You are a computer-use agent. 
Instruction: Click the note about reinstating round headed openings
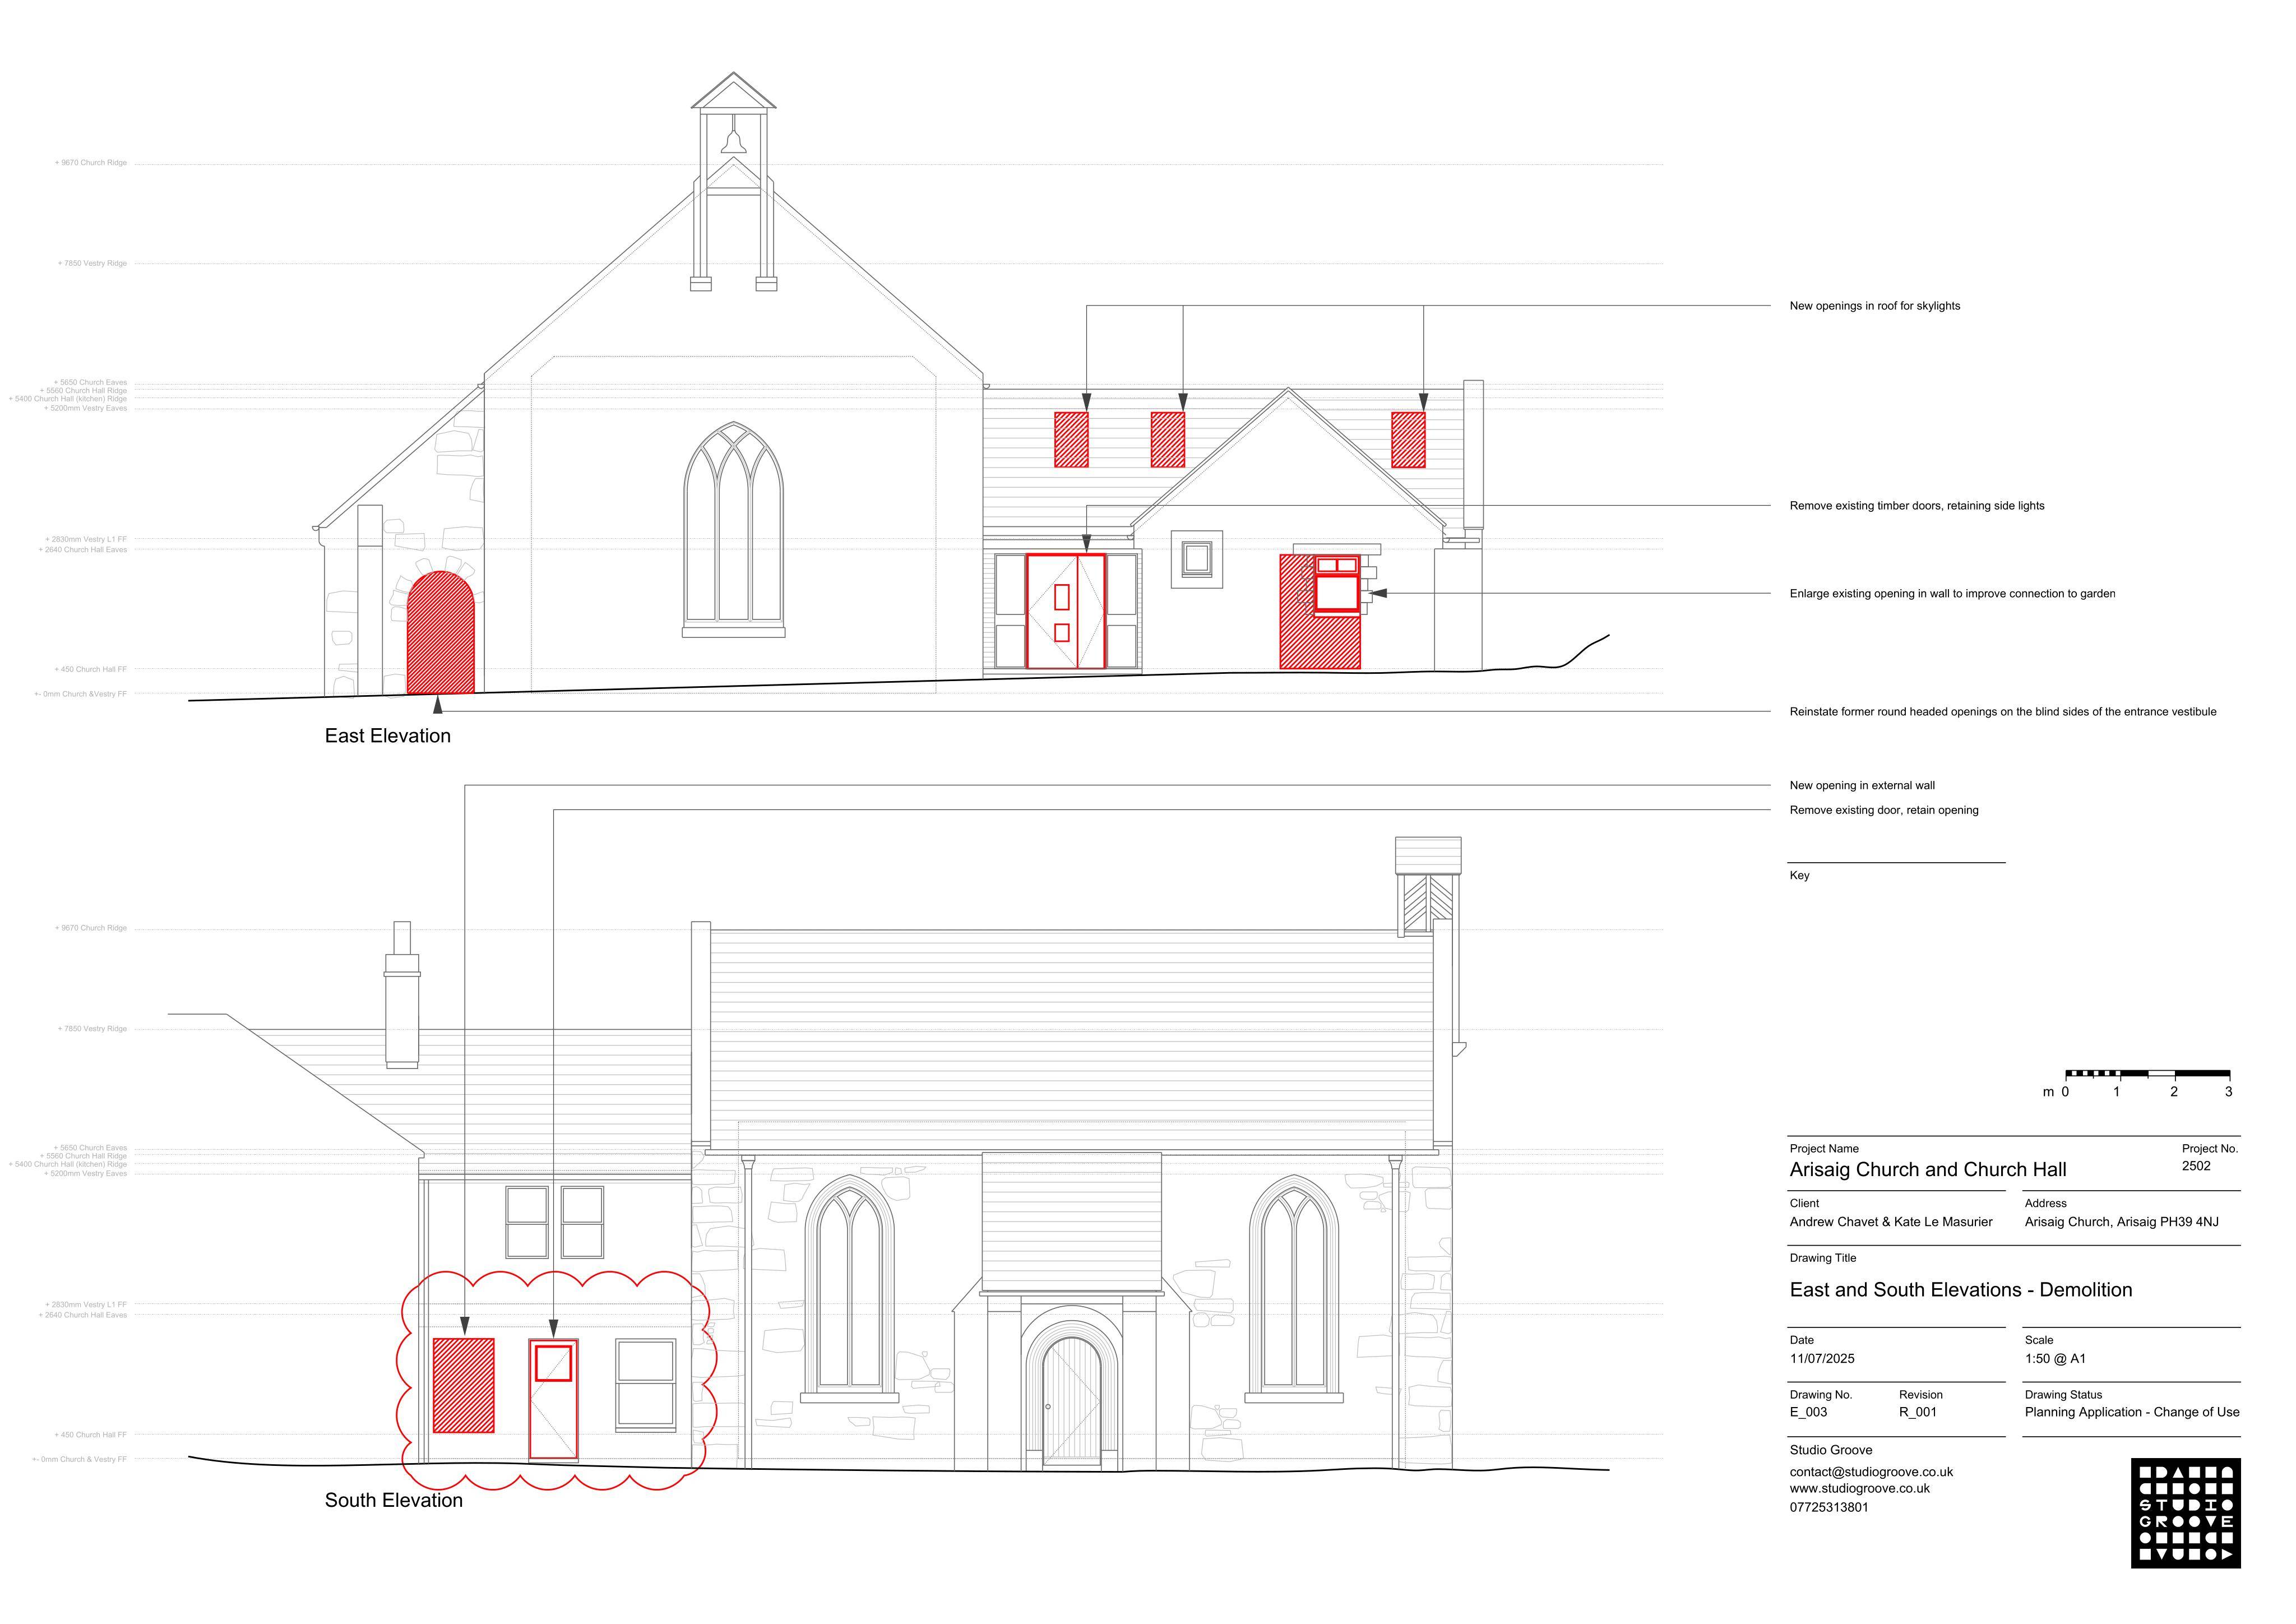pos(2002,712)
